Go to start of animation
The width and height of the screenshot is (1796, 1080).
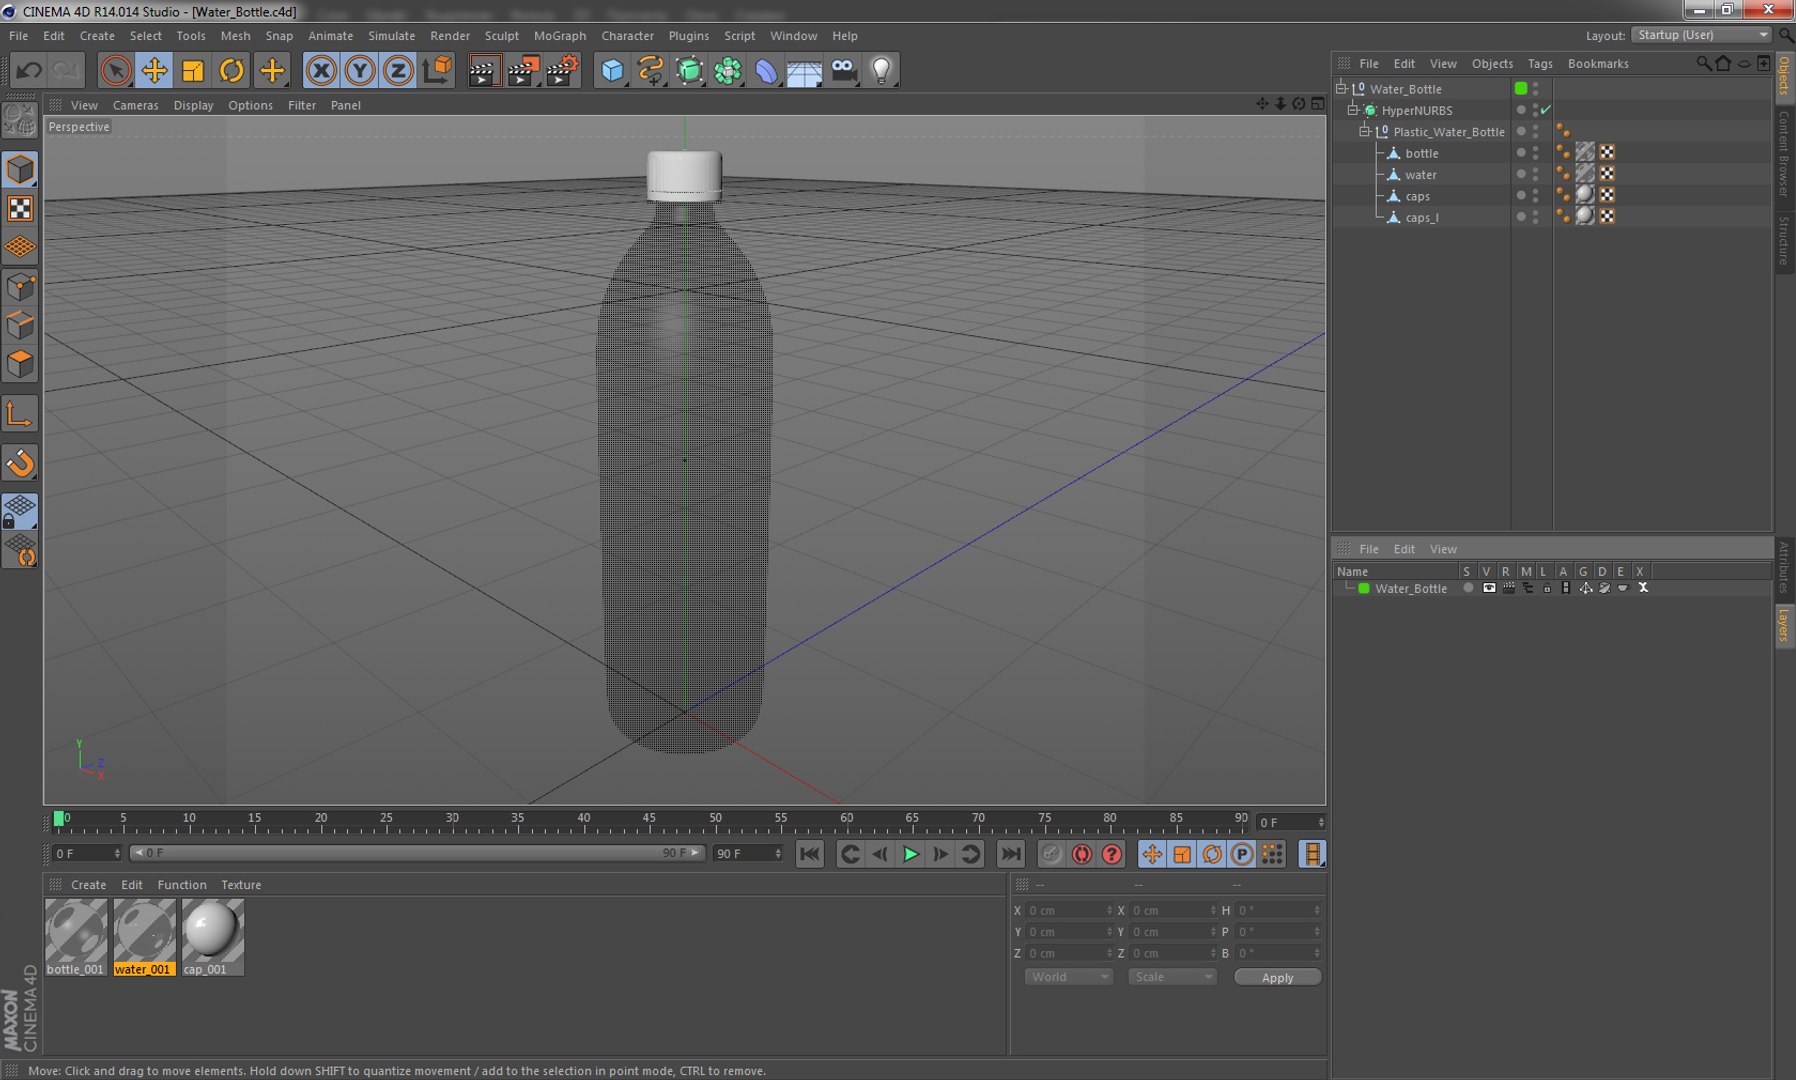click(809, 854)
